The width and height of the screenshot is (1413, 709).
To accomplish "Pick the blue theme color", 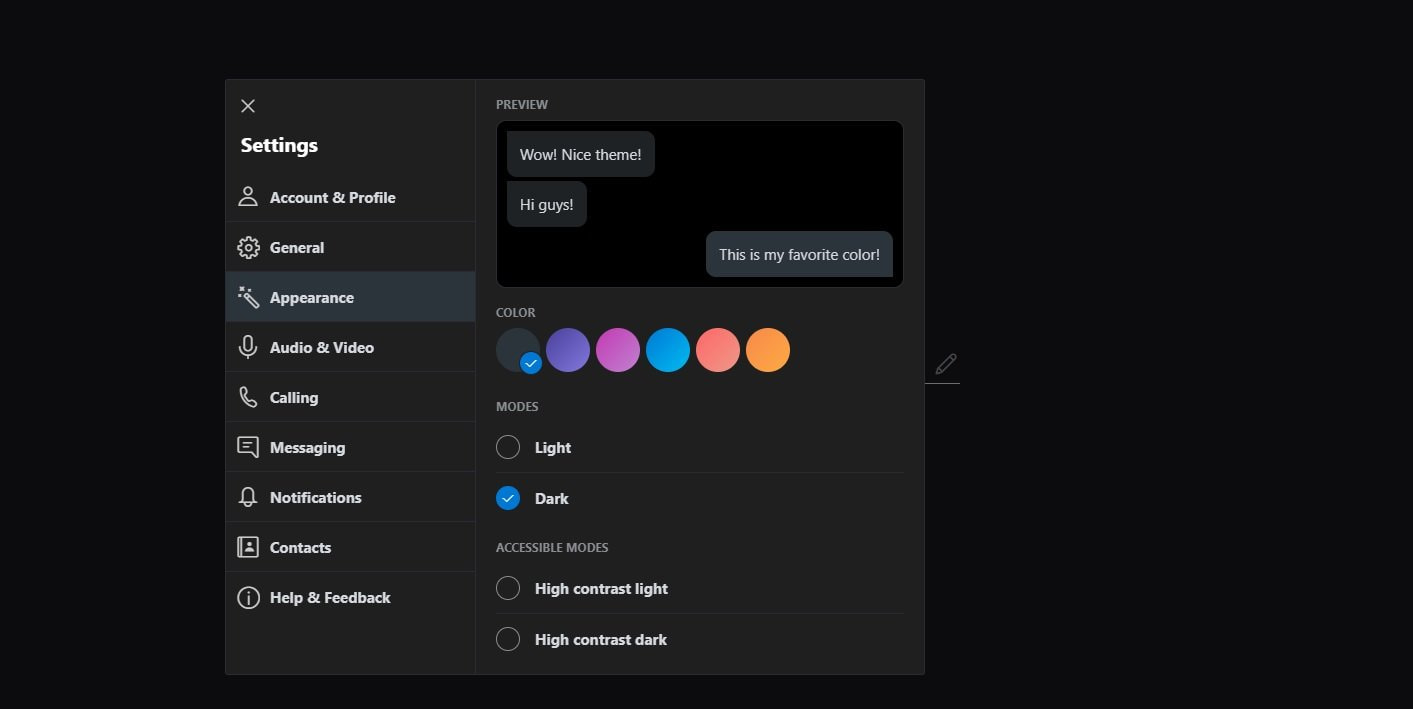I will [668, 350].
